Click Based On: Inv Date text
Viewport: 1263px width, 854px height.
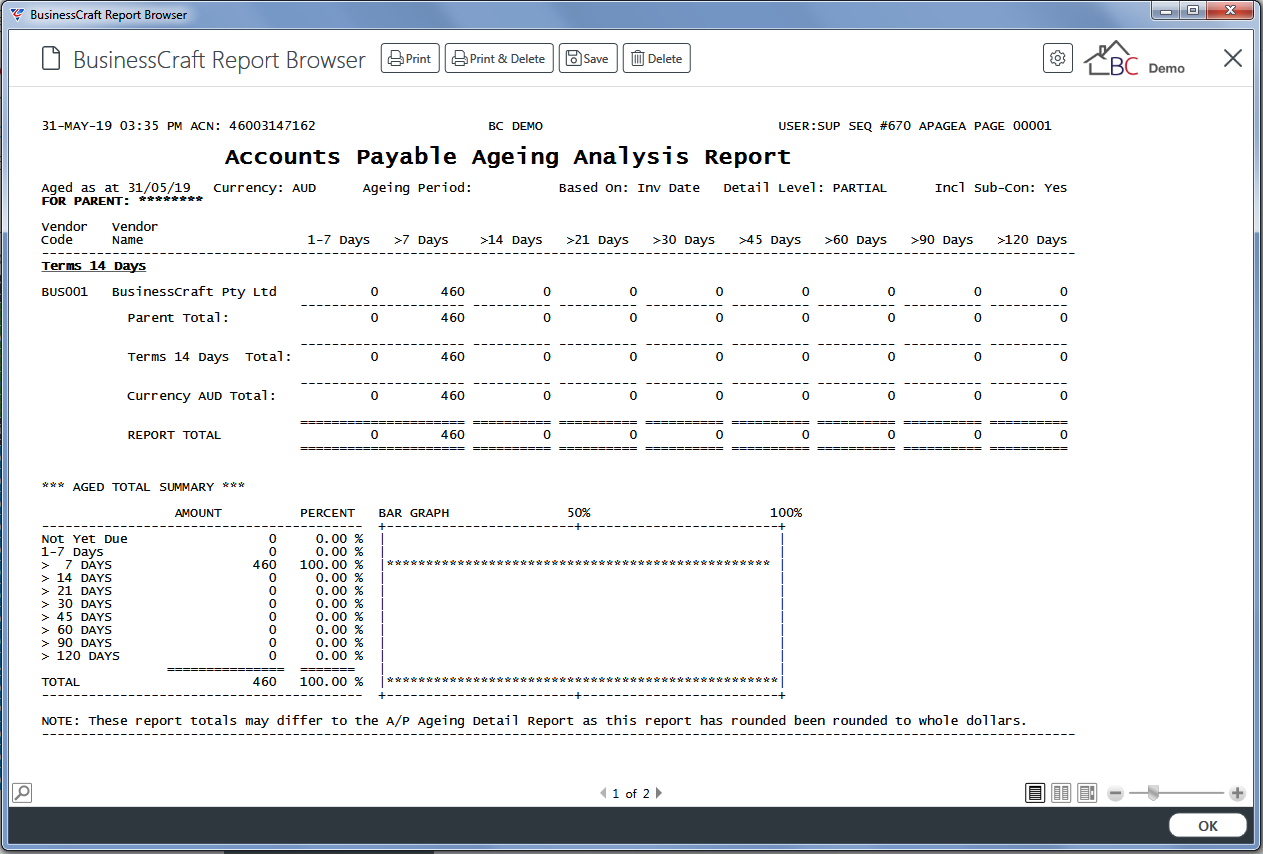click(629, 188)
